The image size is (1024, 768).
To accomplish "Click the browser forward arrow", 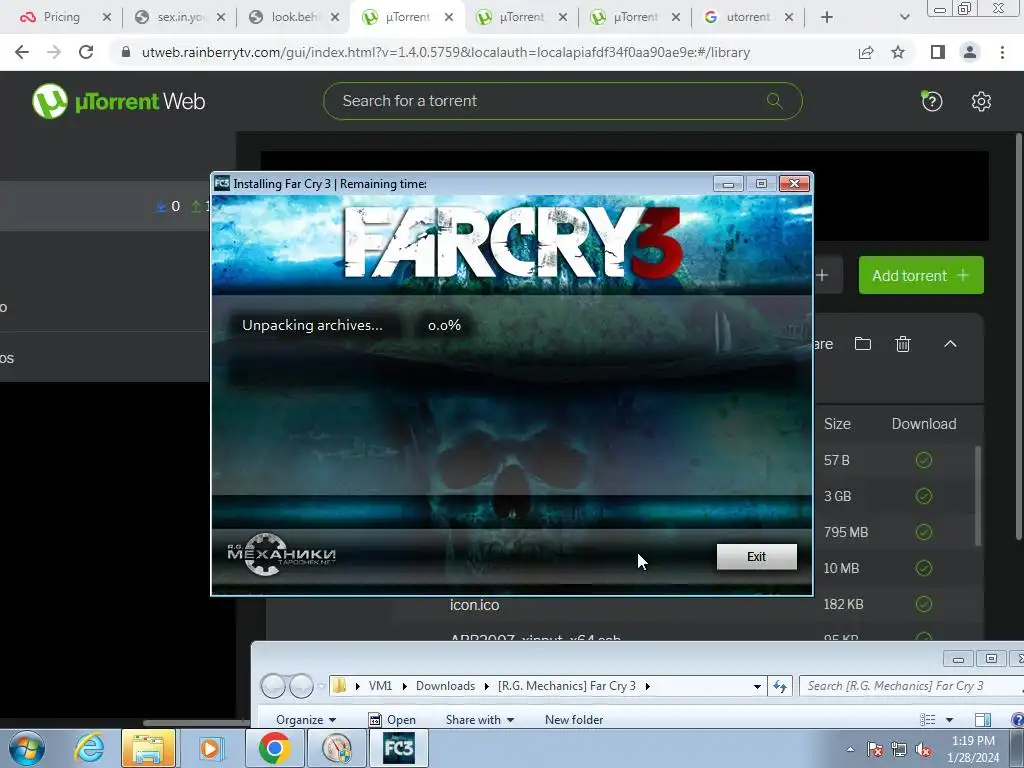I will [54, 52].
